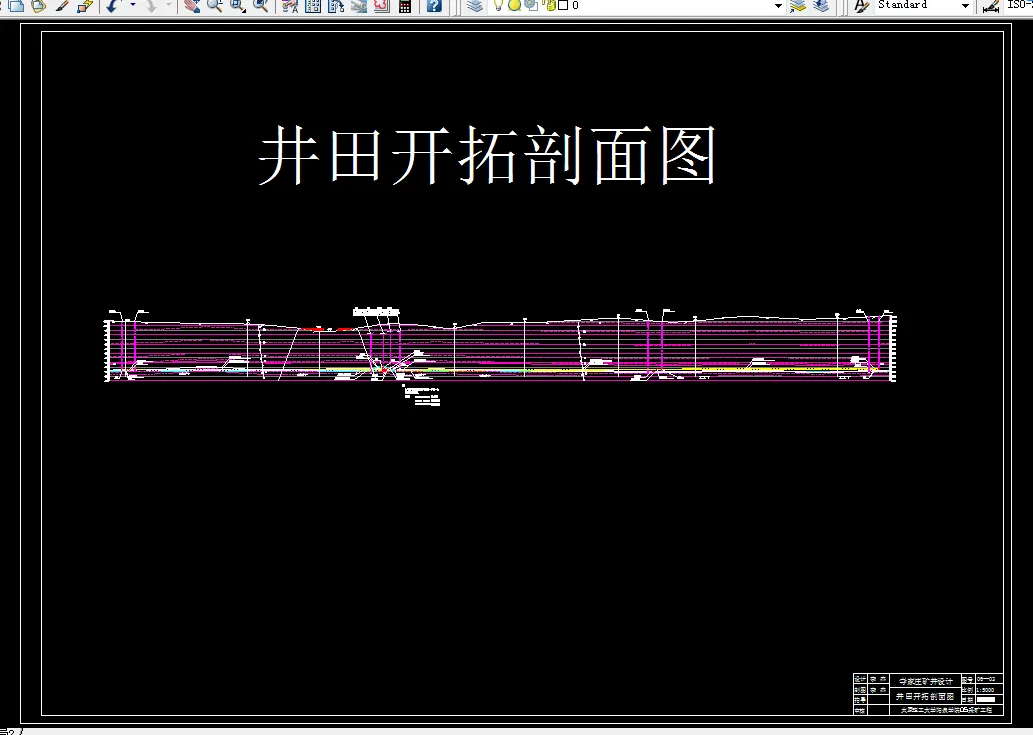The height and width of the screenshot is (735, 1033).
Task: Click the Make Object's Layer Current icon
Action: (x=798, y=6)
